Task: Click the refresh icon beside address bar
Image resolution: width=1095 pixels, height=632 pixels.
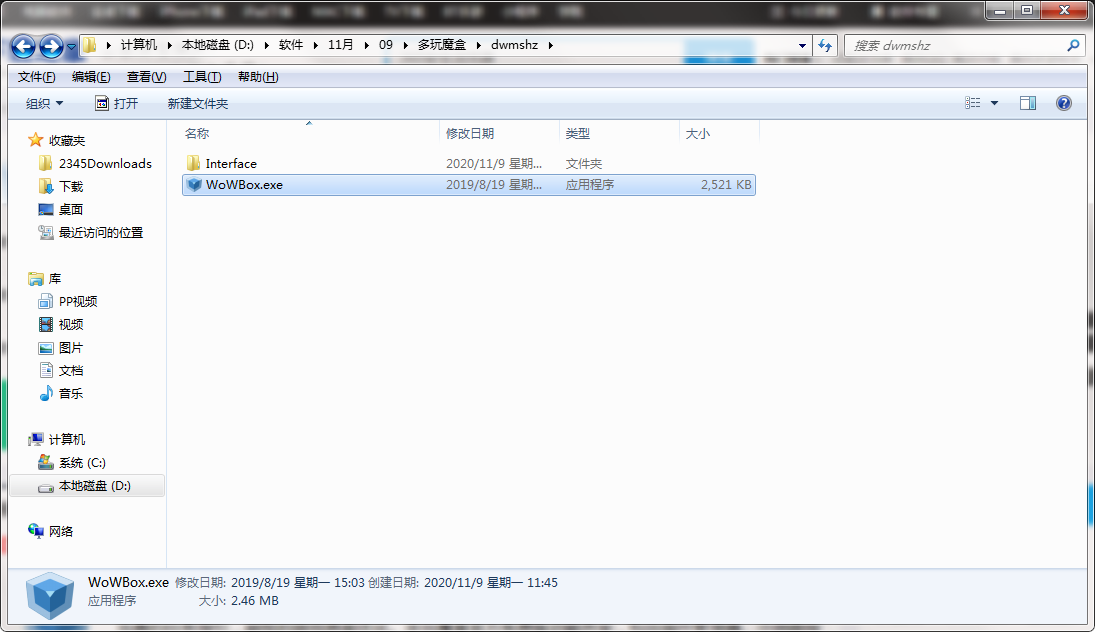Action: point(825,45)
